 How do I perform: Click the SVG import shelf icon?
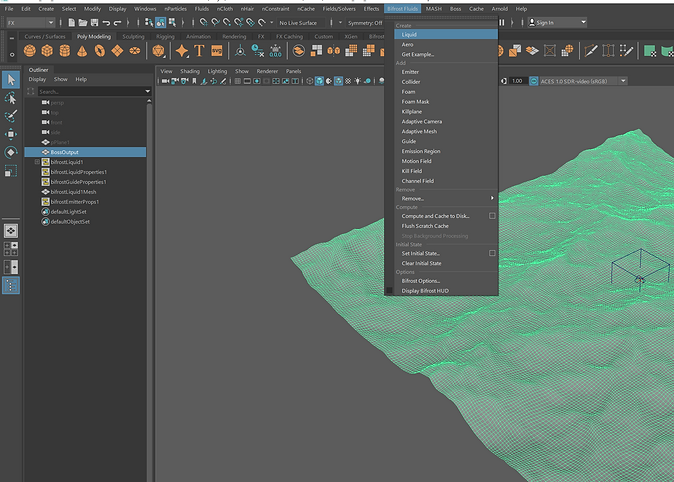(217, 51)
